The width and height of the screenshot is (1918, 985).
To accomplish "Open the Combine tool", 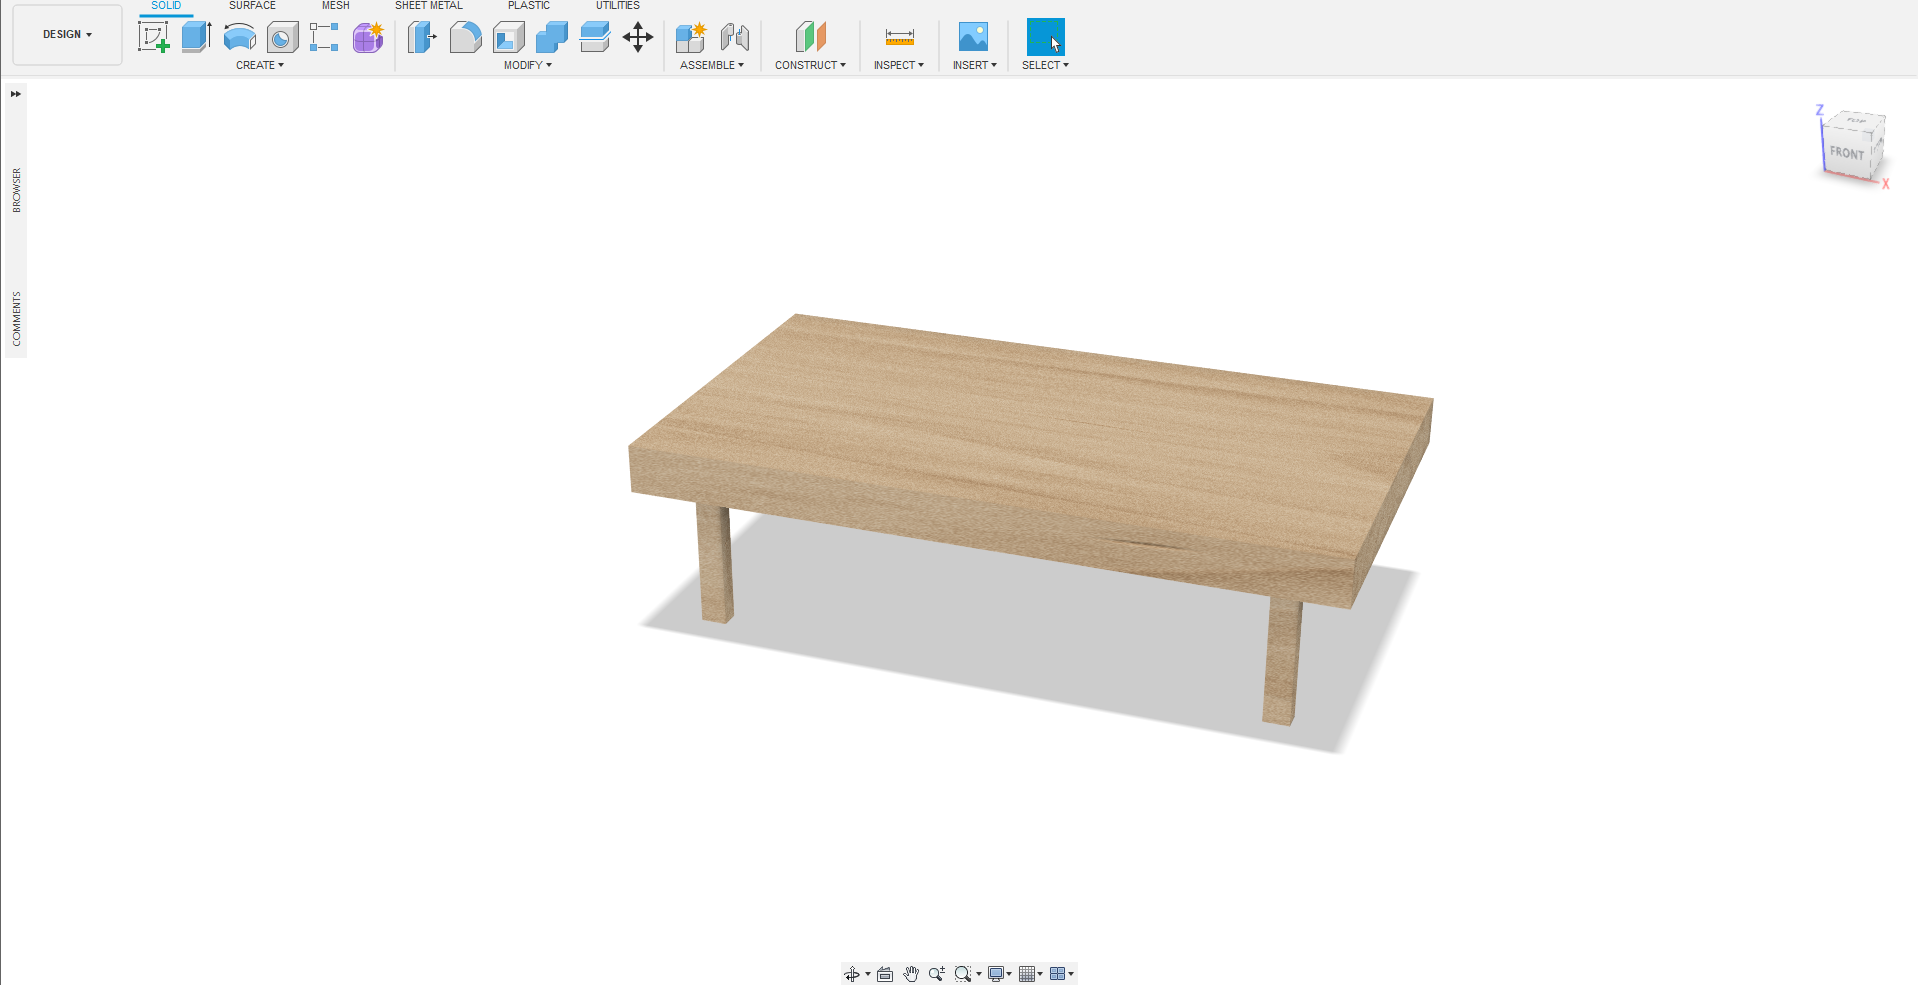I will click(551, 37).
